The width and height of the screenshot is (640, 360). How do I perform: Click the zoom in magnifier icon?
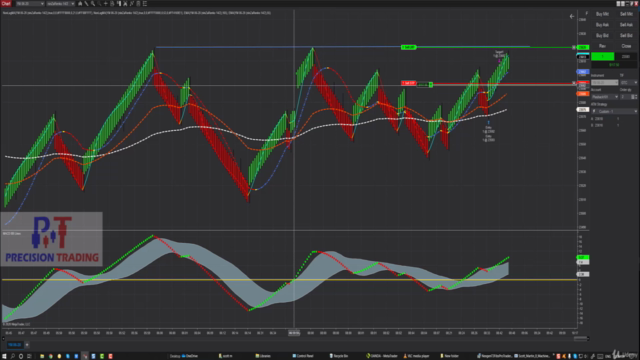(93, 4)
